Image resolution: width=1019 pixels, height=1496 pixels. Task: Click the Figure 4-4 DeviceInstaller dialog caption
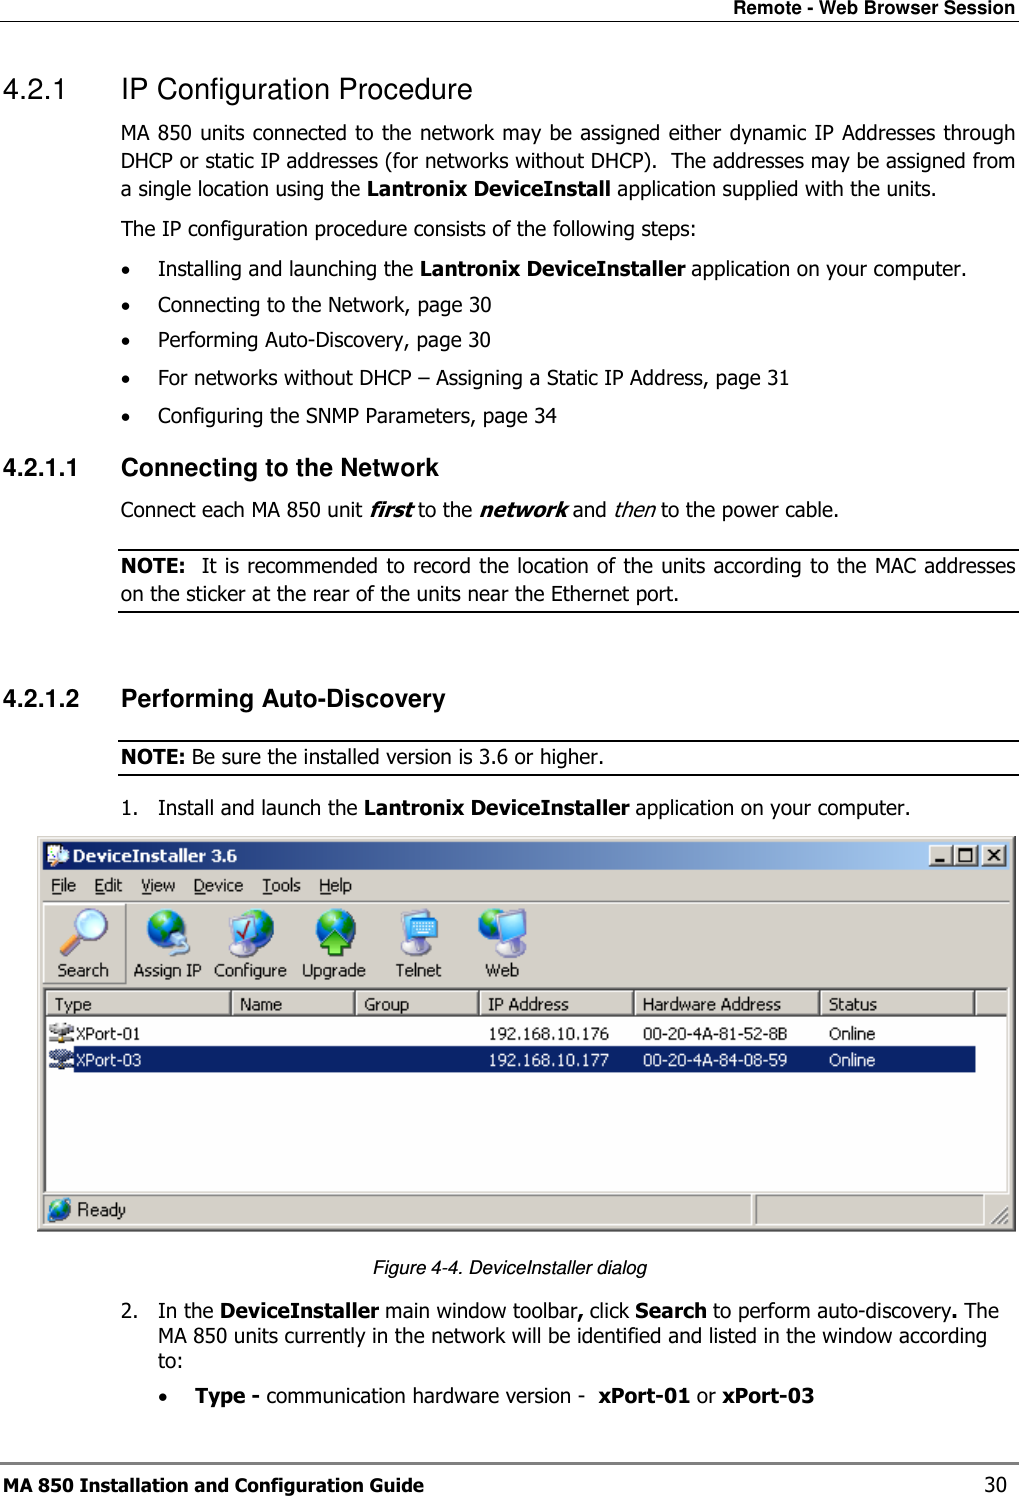510,1267
